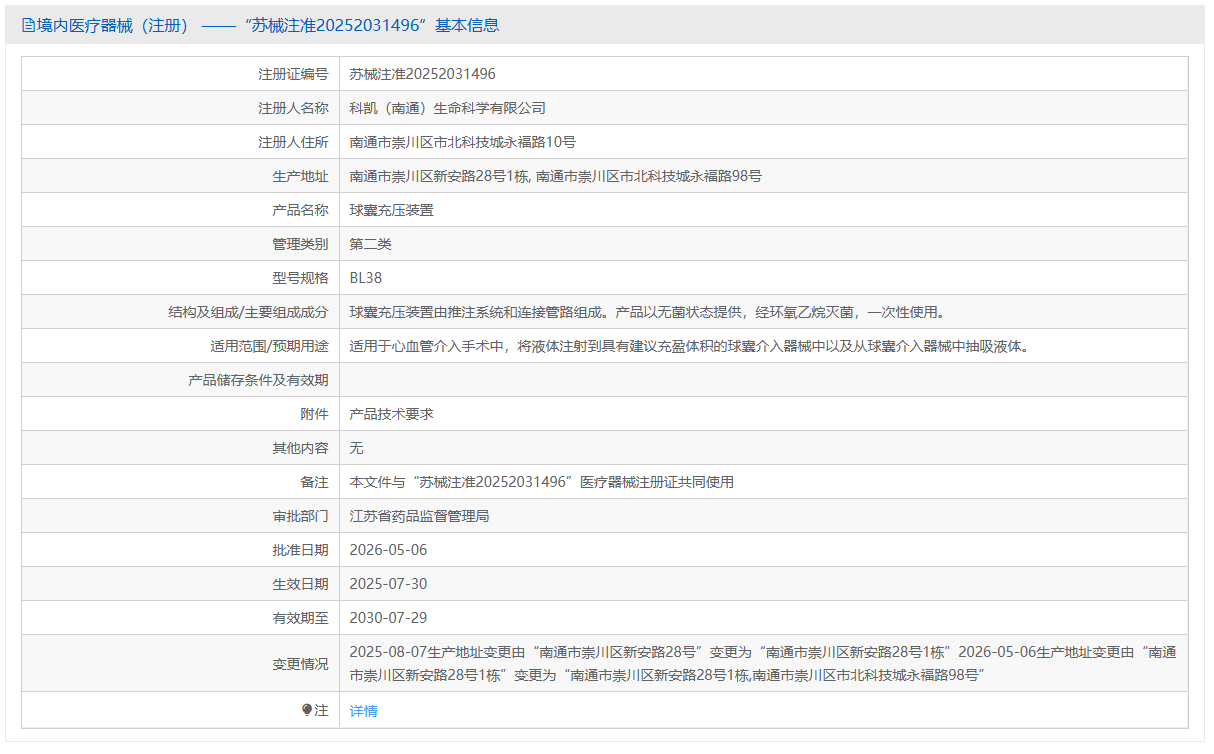Click the 注册人住所 label

click(293, 142)
